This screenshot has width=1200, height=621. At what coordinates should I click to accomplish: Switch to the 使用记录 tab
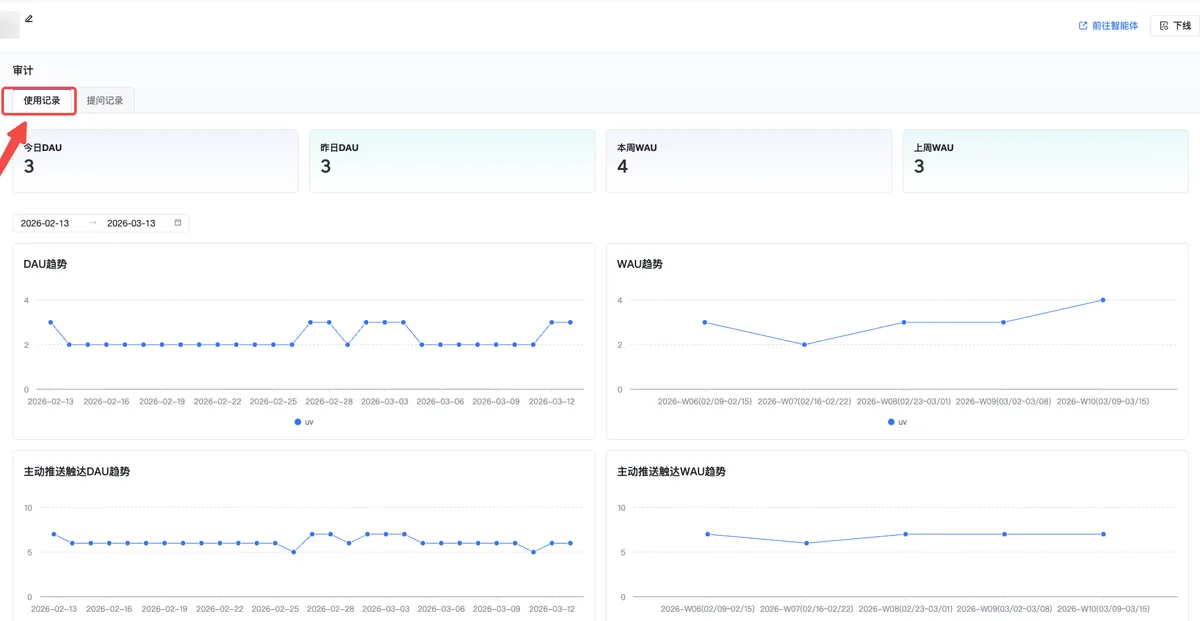tap(41, 101)
